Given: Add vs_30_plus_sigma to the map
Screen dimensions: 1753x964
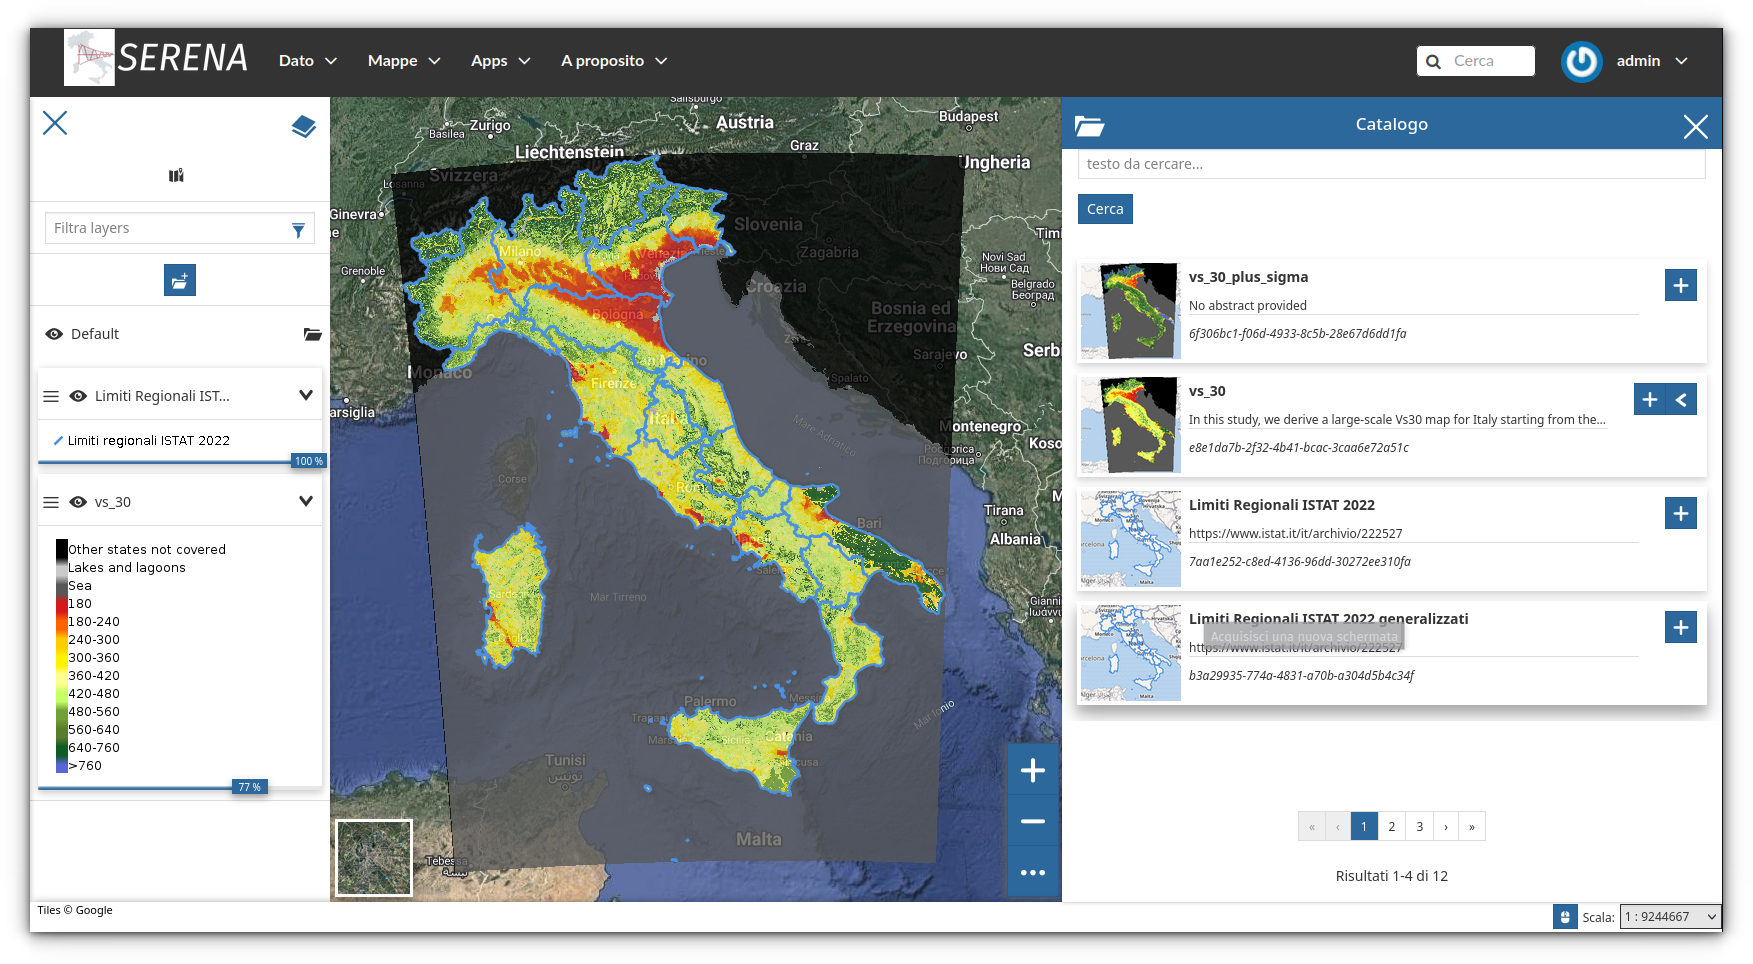Looking at the screenshot, I should [1681, 285].
